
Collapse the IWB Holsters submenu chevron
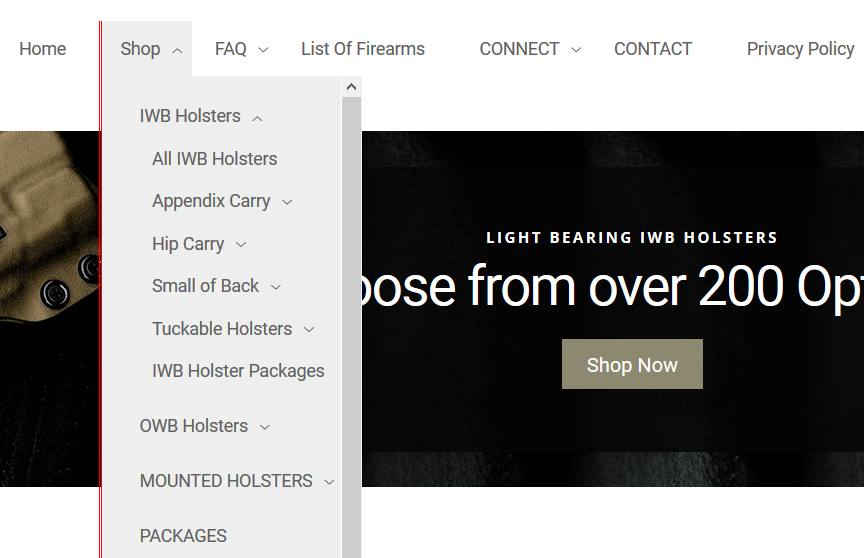257,118
